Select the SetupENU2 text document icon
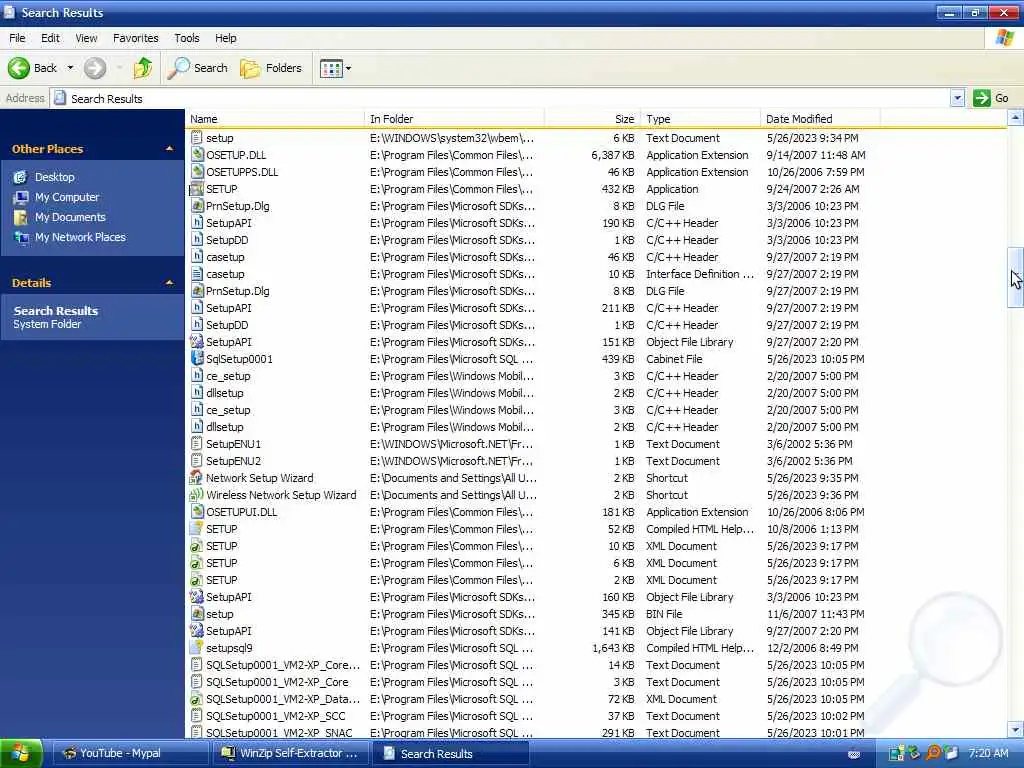 coord(197,460)
